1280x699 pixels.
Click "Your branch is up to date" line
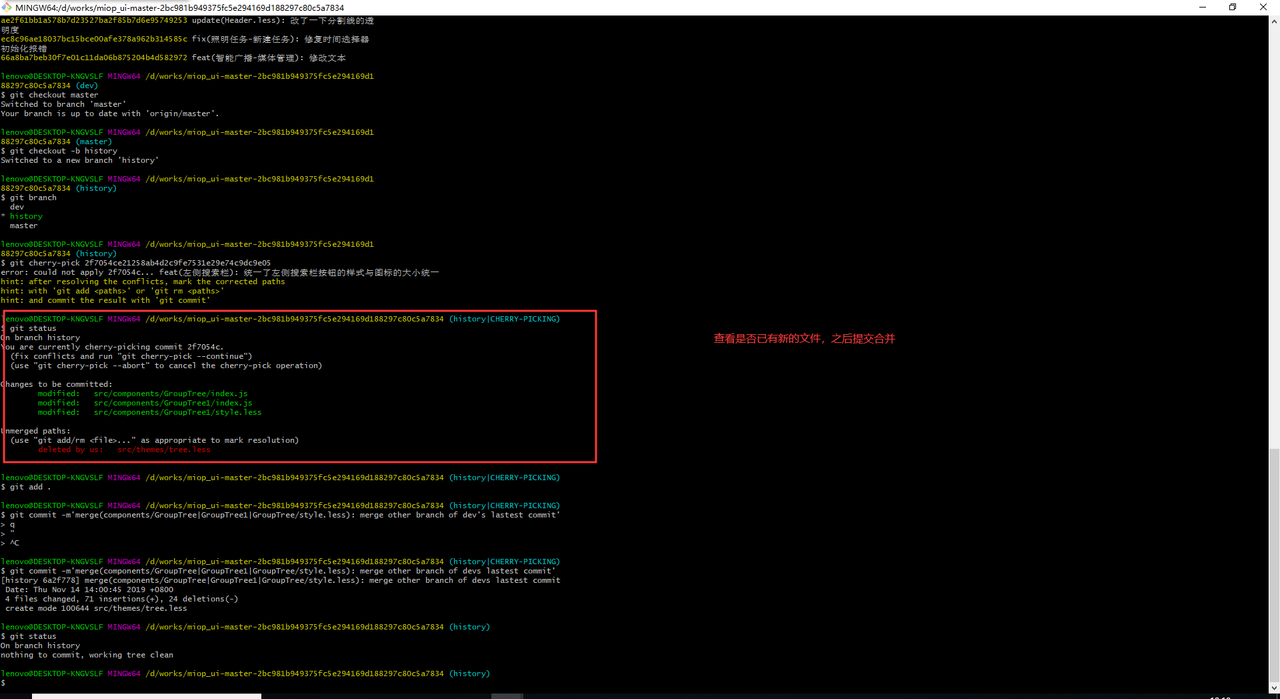click(110, 114)
